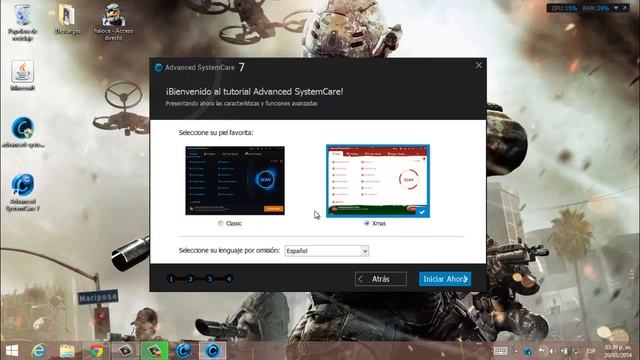
Task: Click the CPU usage monitor widget
Action: point(564,8)
